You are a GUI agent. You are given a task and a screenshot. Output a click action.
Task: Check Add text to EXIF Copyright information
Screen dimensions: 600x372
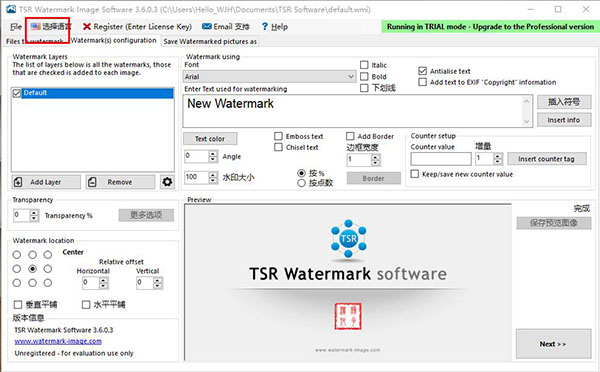tap(422, 82)
